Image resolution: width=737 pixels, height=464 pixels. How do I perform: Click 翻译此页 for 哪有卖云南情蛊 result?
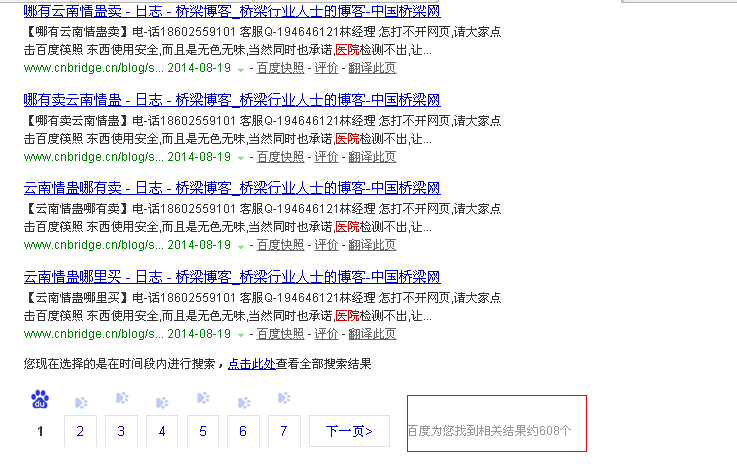(x=372, y=157)
